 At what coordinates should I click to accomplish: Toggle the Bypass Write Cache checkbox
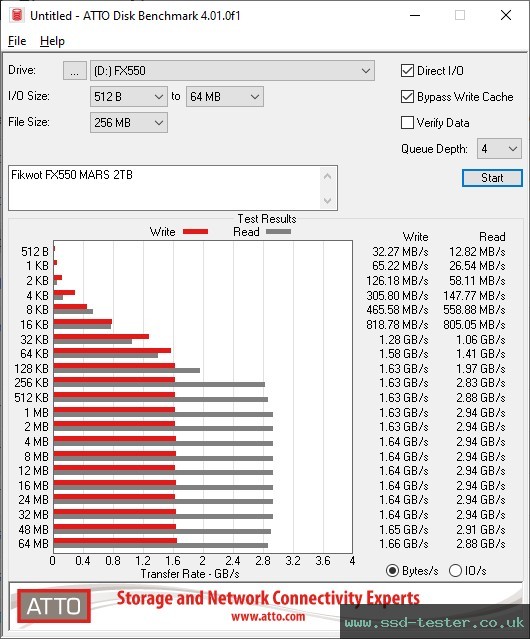click(x=407, y=97)
